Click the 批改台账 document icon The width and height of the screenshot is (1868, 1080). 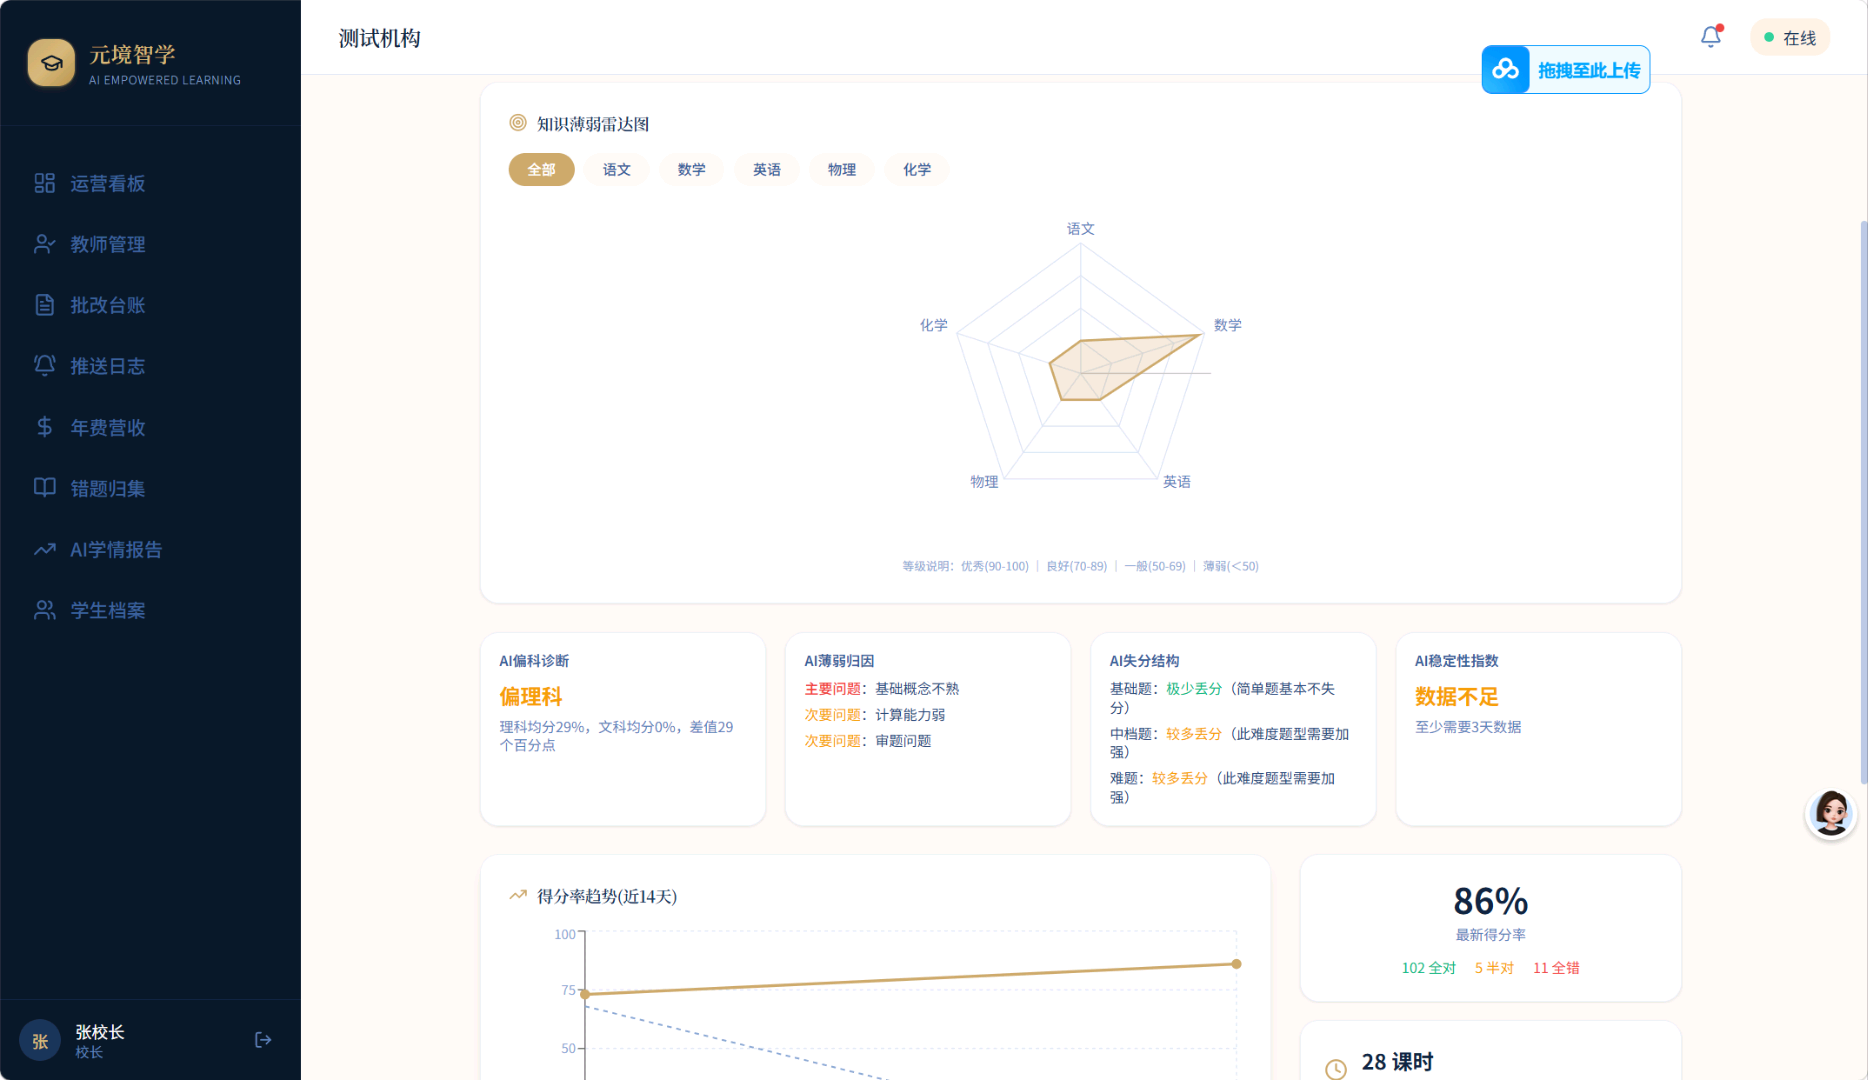[44, 305]
